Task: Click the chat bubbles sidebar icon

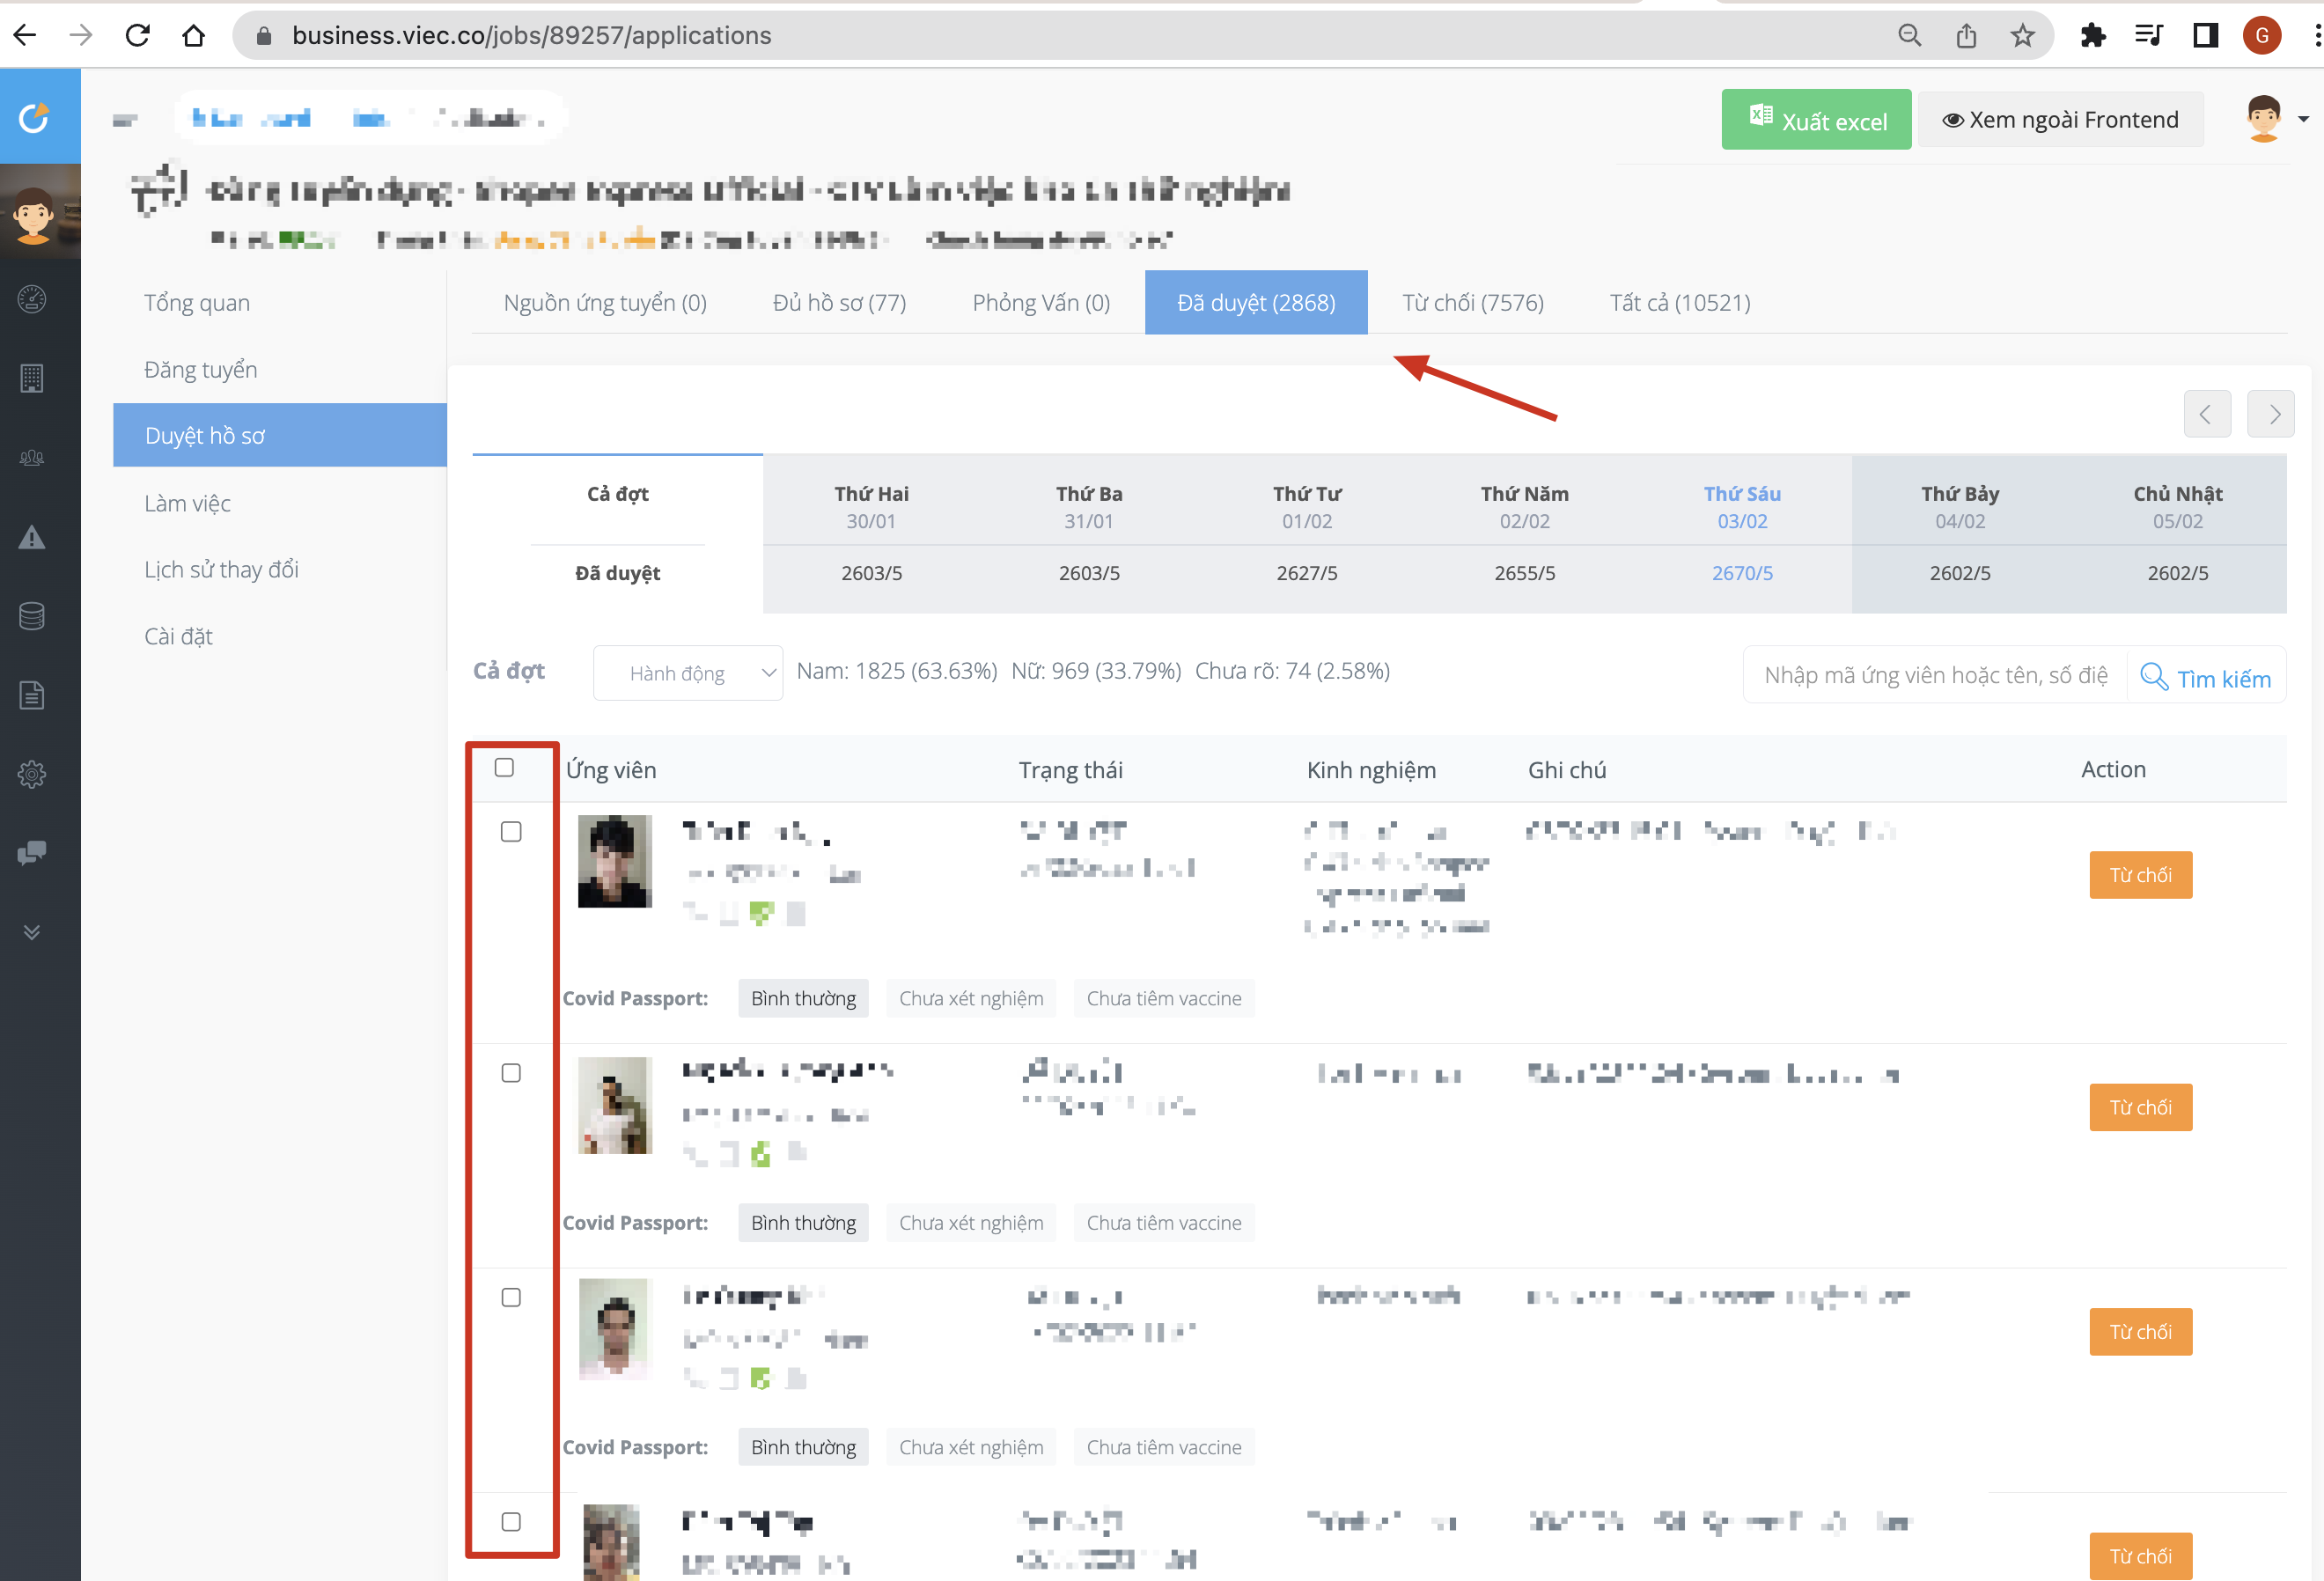Action: pos(32,853)
